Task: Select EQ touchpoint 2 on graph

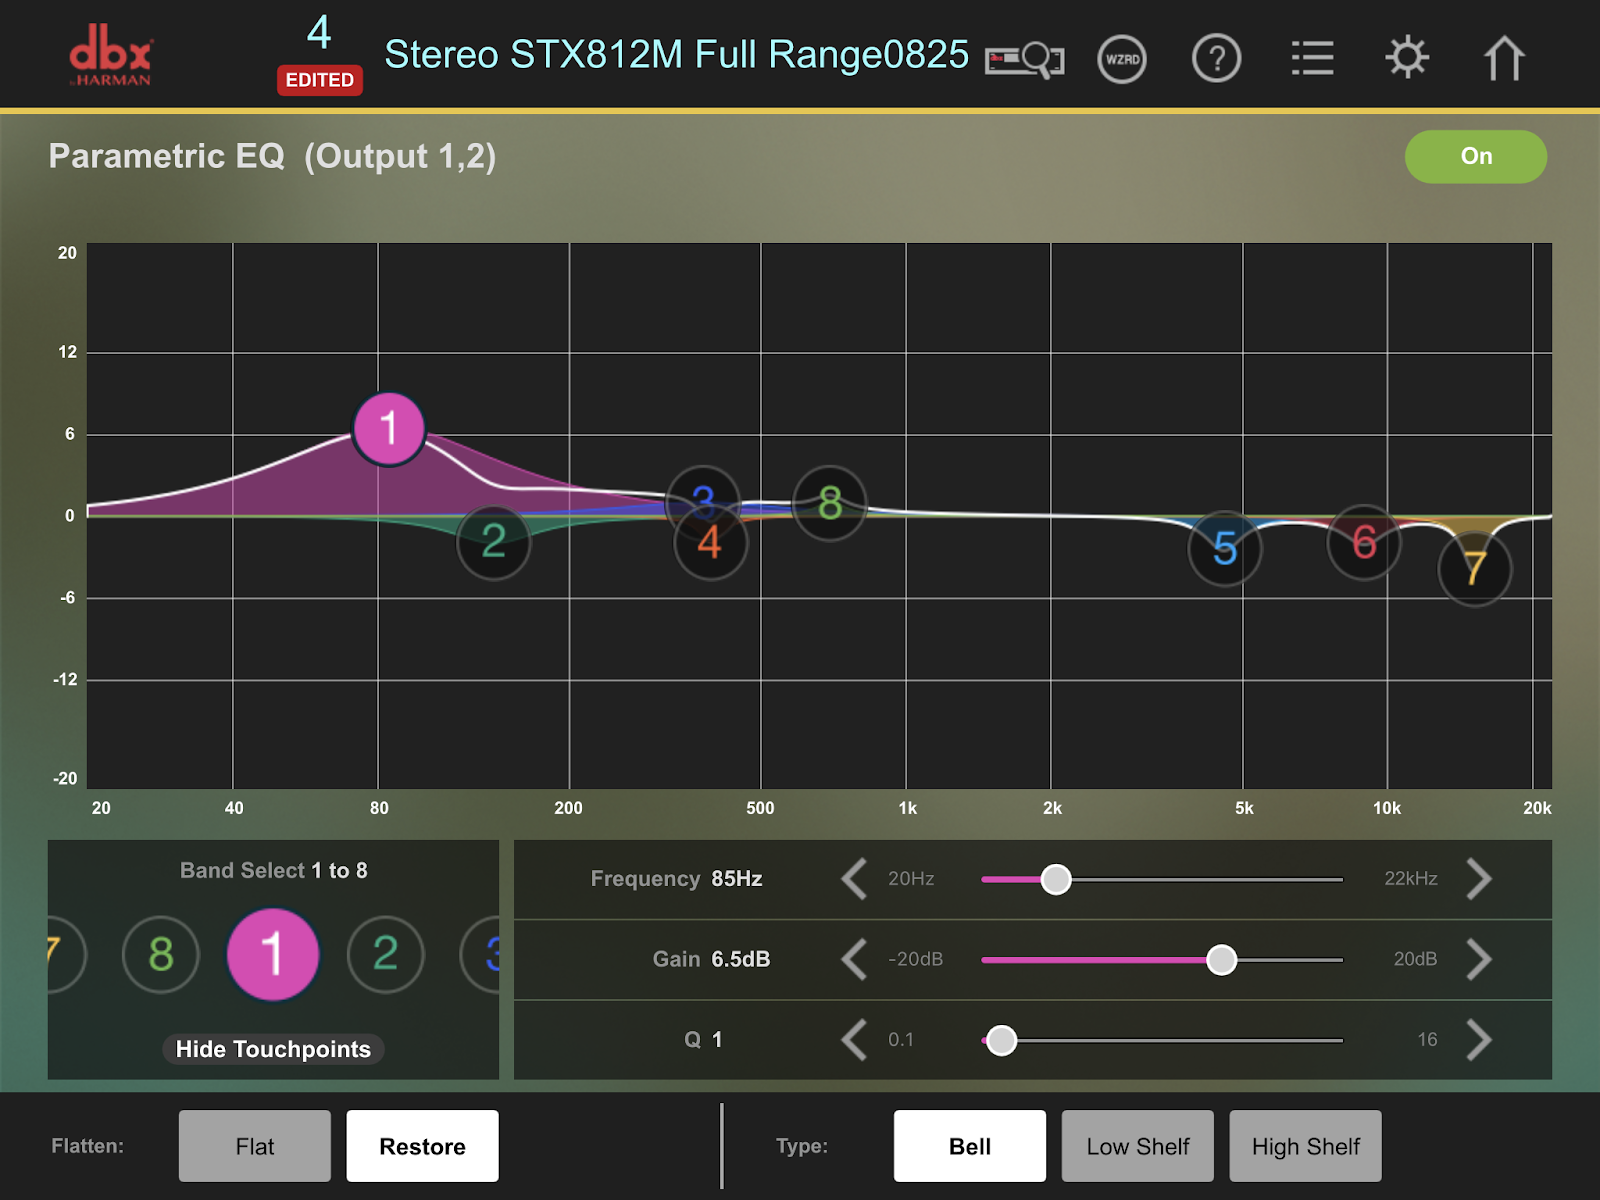Action: (x=493, y=542)
